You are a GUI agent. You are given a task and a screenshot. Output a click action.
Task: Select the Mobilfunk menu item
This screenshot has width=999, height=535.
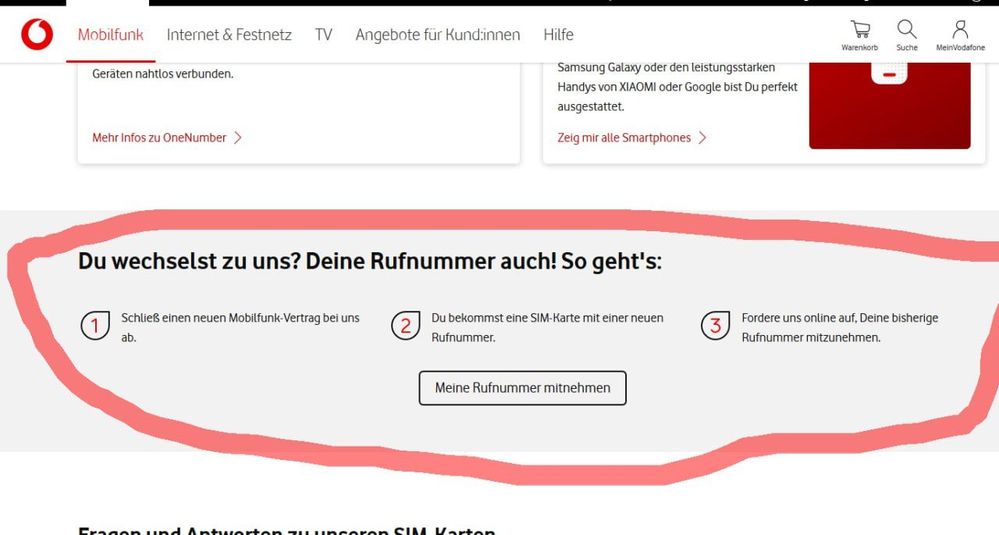coord(110,34)
